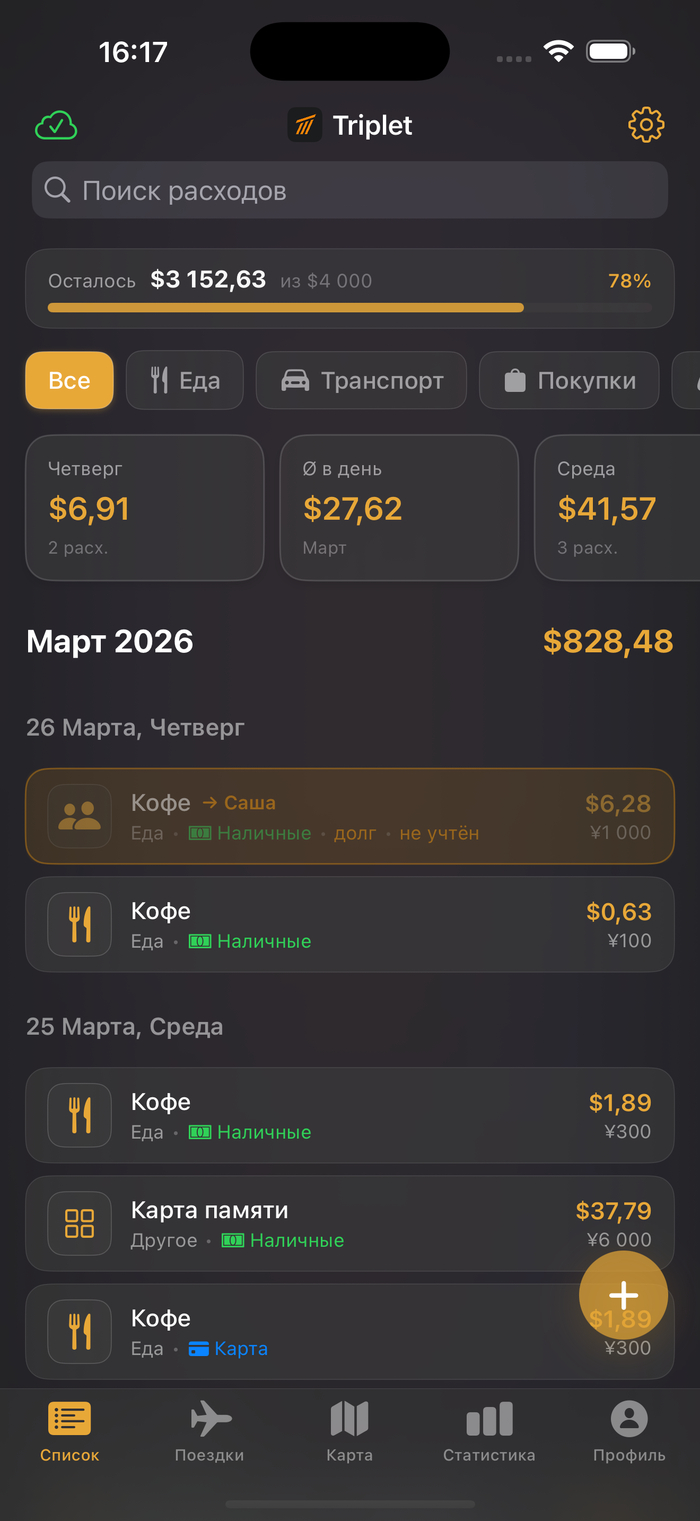Open the Кофе $0,63 cash expense

coord(349,924)
